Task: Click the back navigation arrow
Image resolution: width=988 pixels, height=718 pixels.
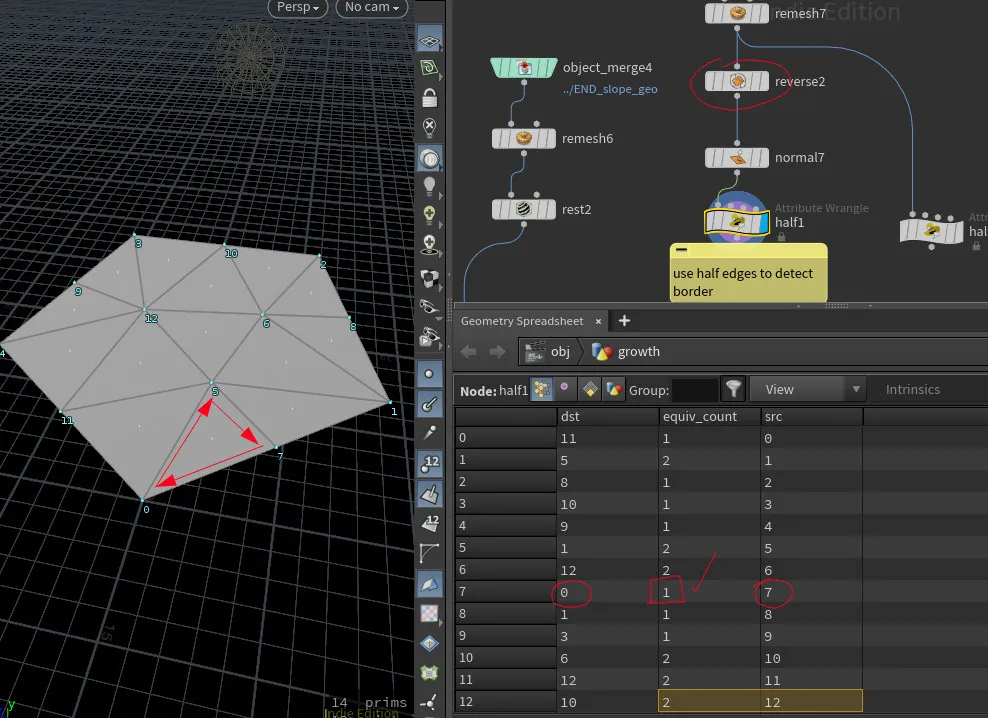Action: 468,352
